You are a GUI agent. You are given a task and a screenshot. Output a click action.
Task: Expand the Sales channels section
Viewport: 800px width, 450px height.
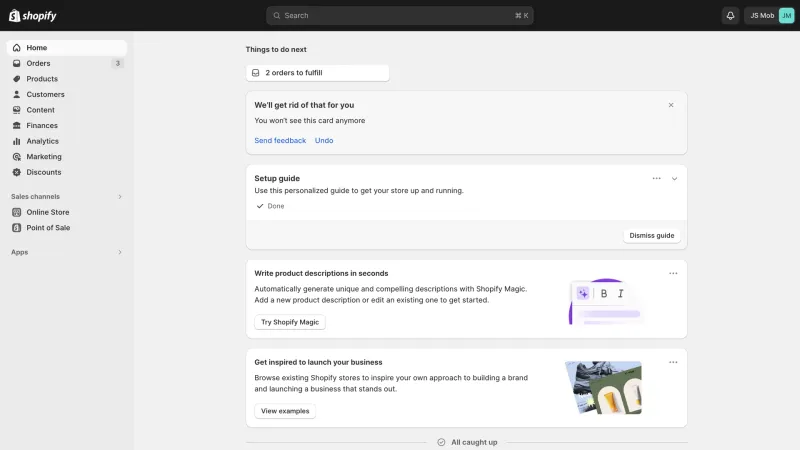120,196
